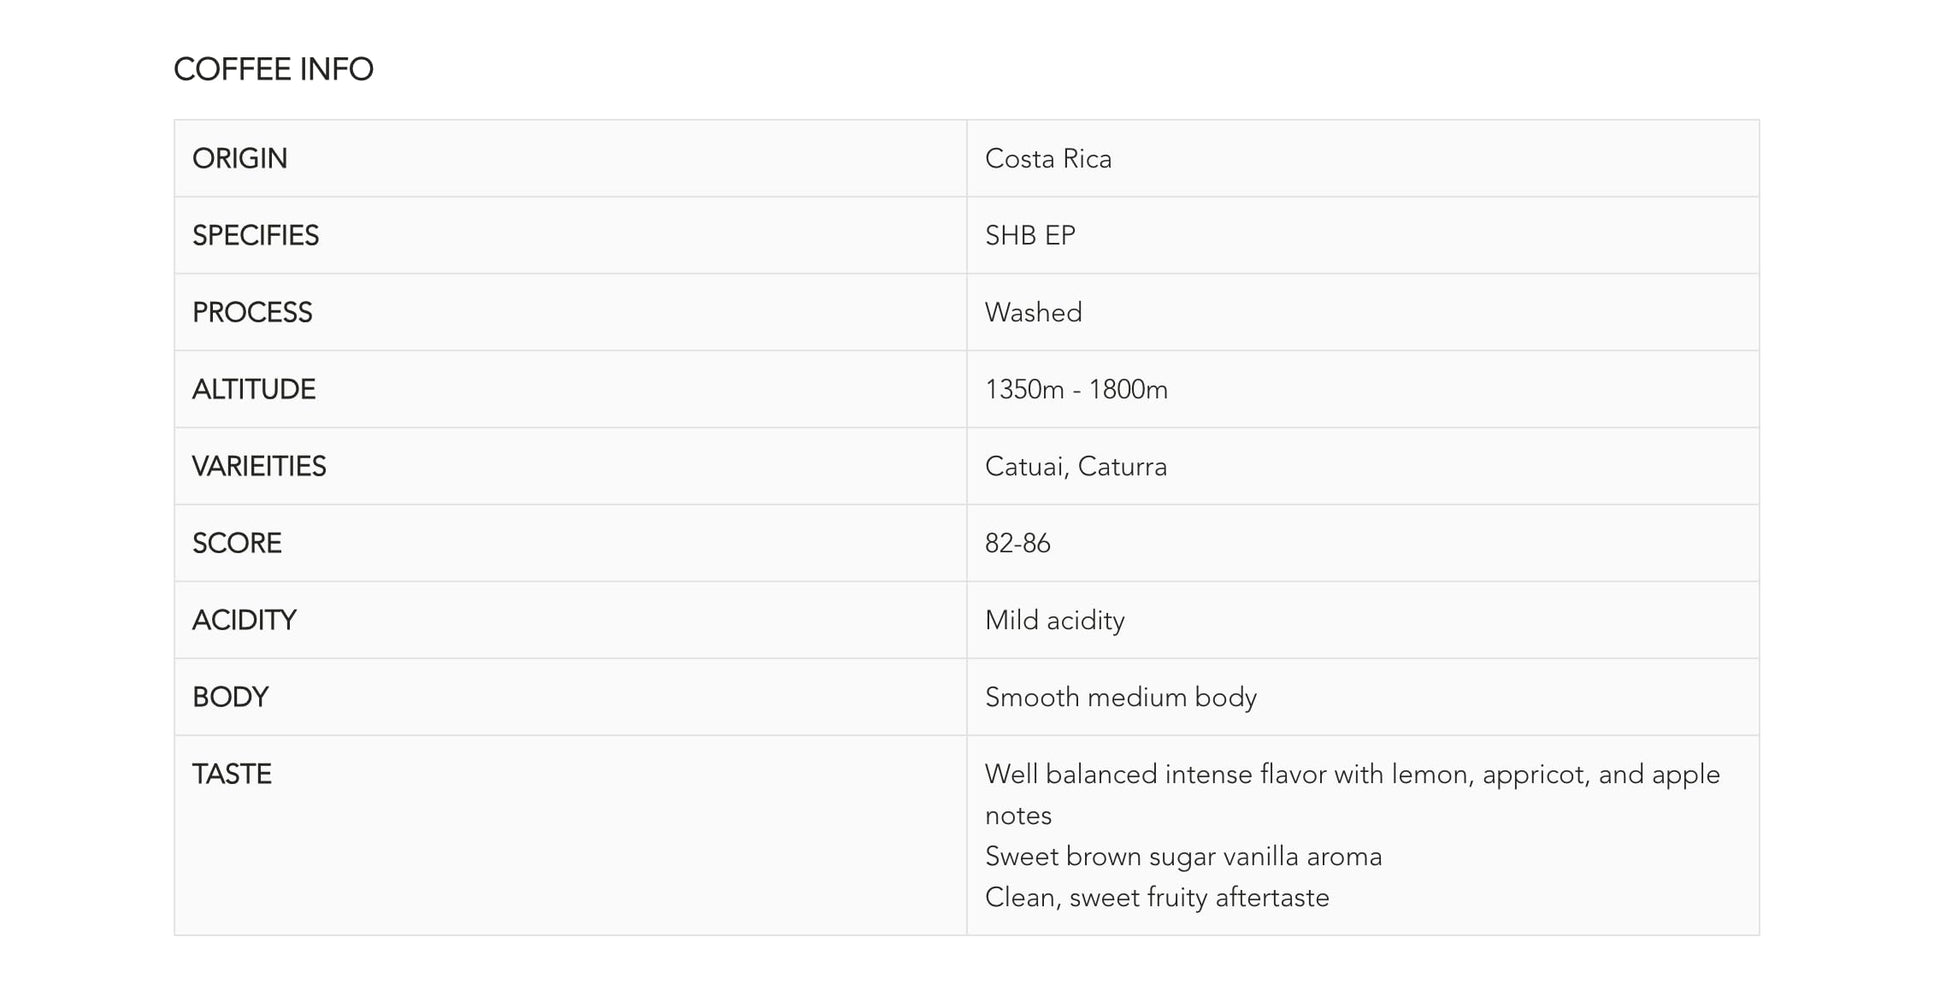This screenshot has height=1002, width=1946.
Task: Select the ALTITUDE row label
Action: pos(254,389)
